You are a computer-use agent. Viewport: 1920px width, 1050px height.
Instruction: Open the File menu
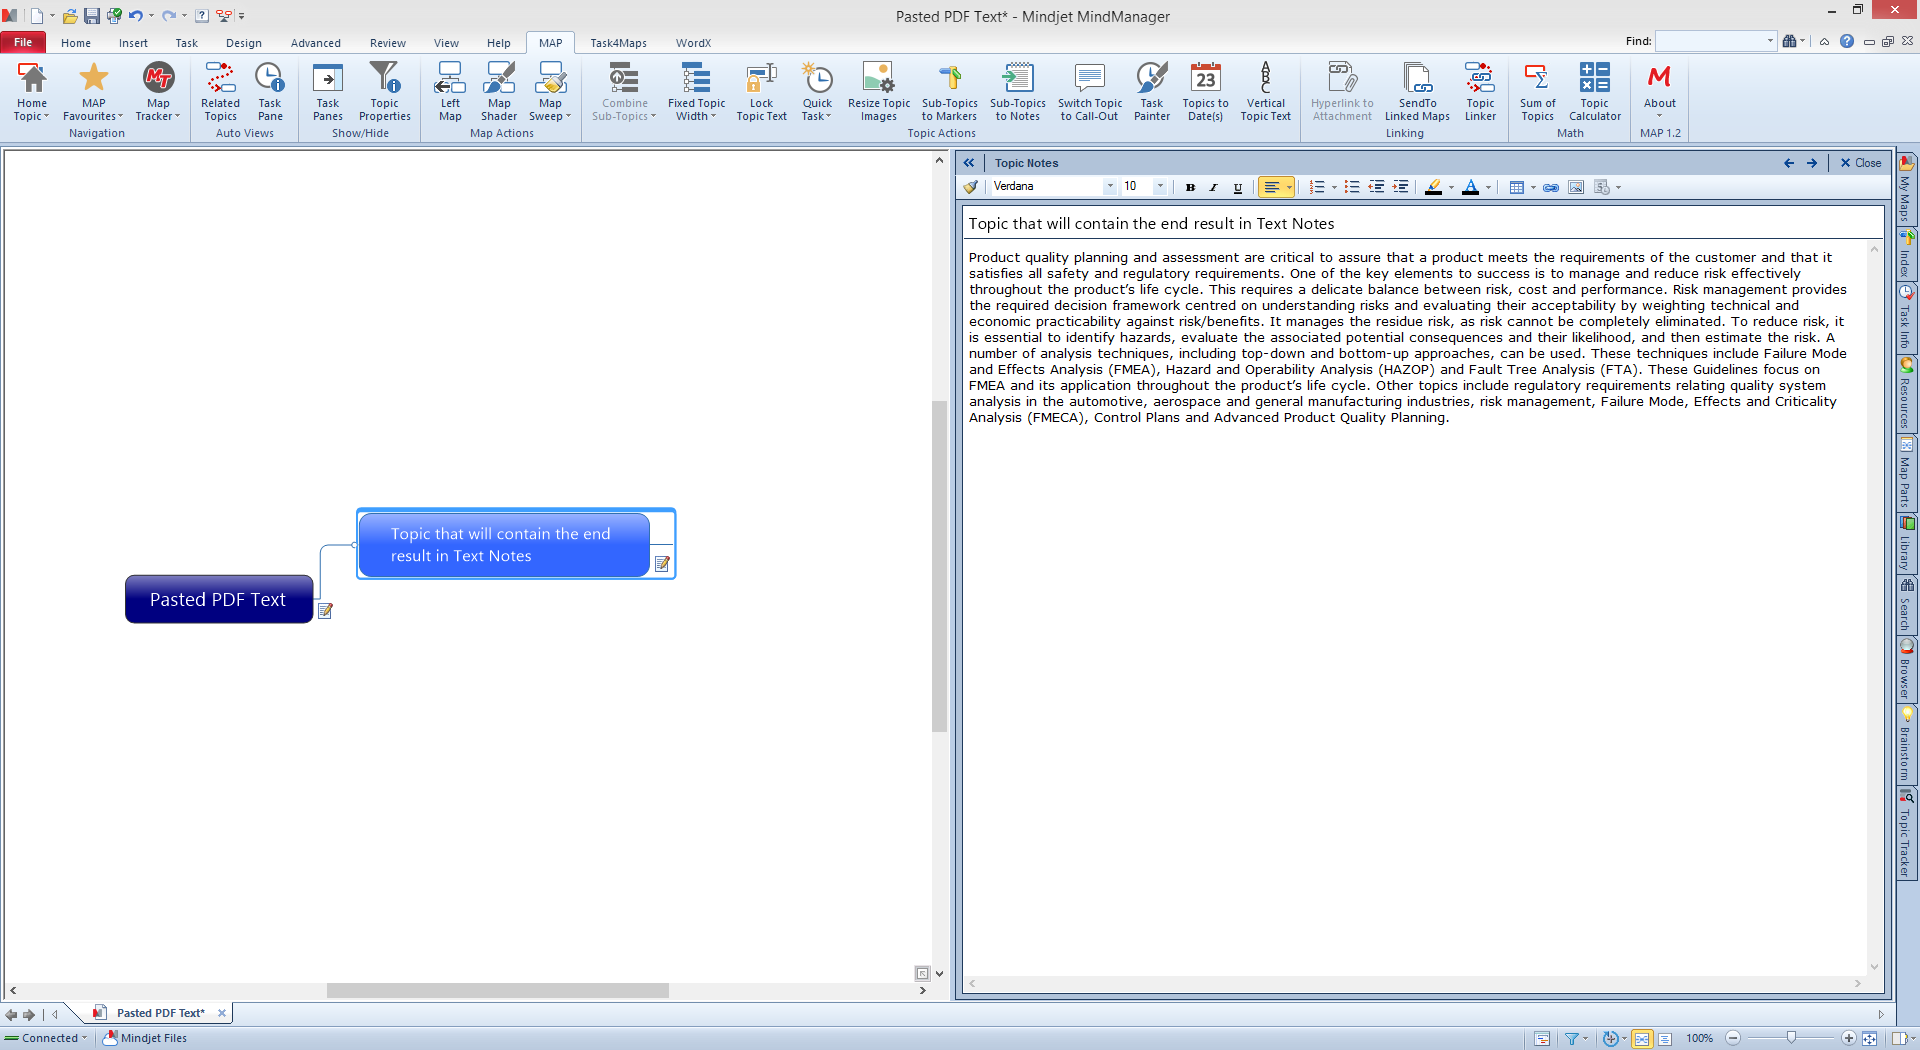pos(23,43)
